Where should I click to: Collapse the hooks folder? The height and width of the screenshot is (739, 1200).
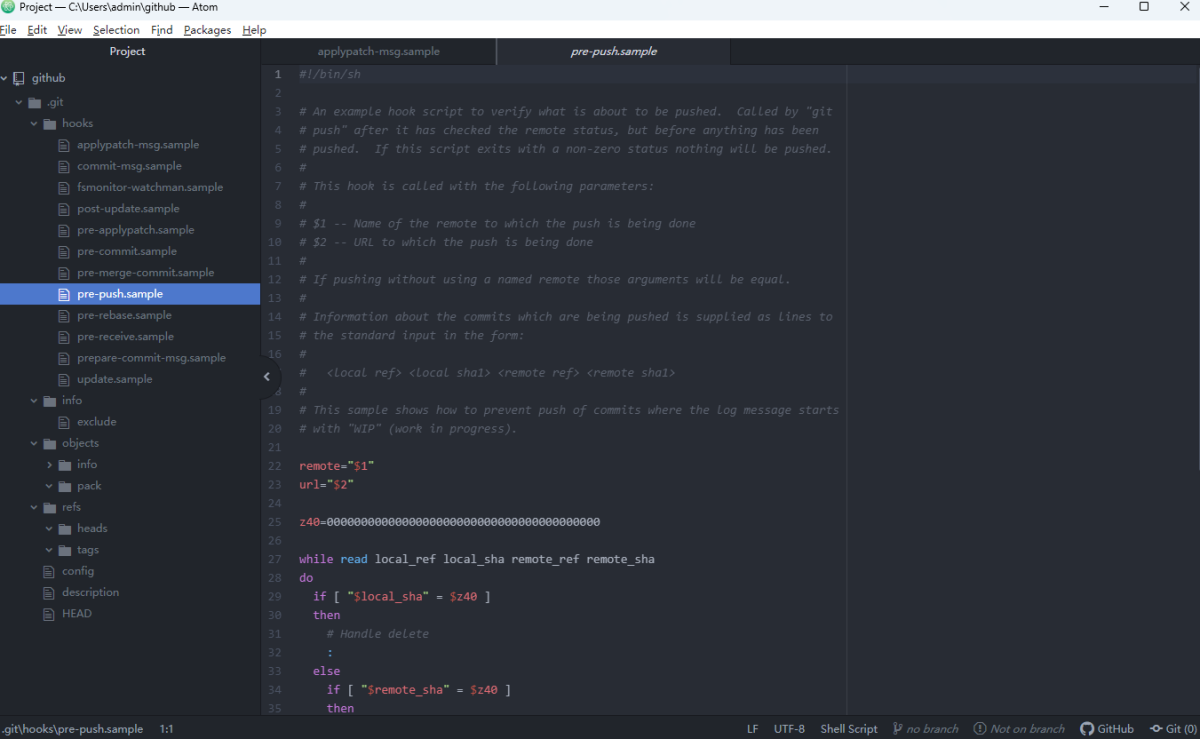76,124
